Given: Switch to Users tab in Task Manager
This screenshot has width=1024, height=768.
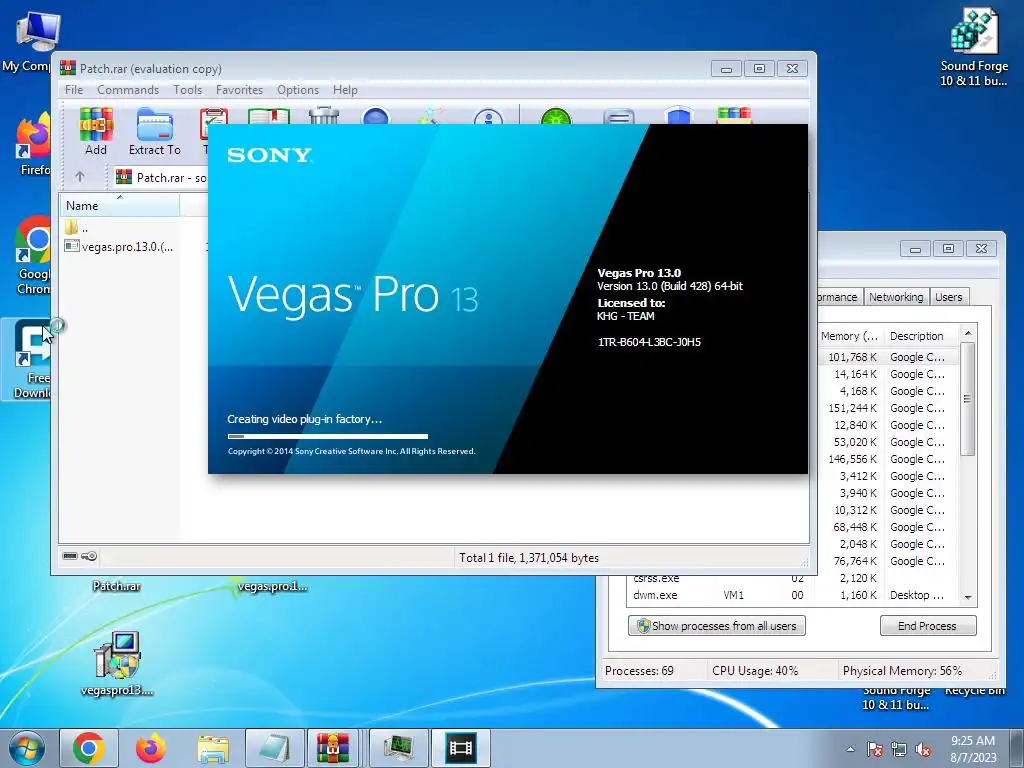Looking at the screenshot, I should pyautogui.click(x=948, y=297).
